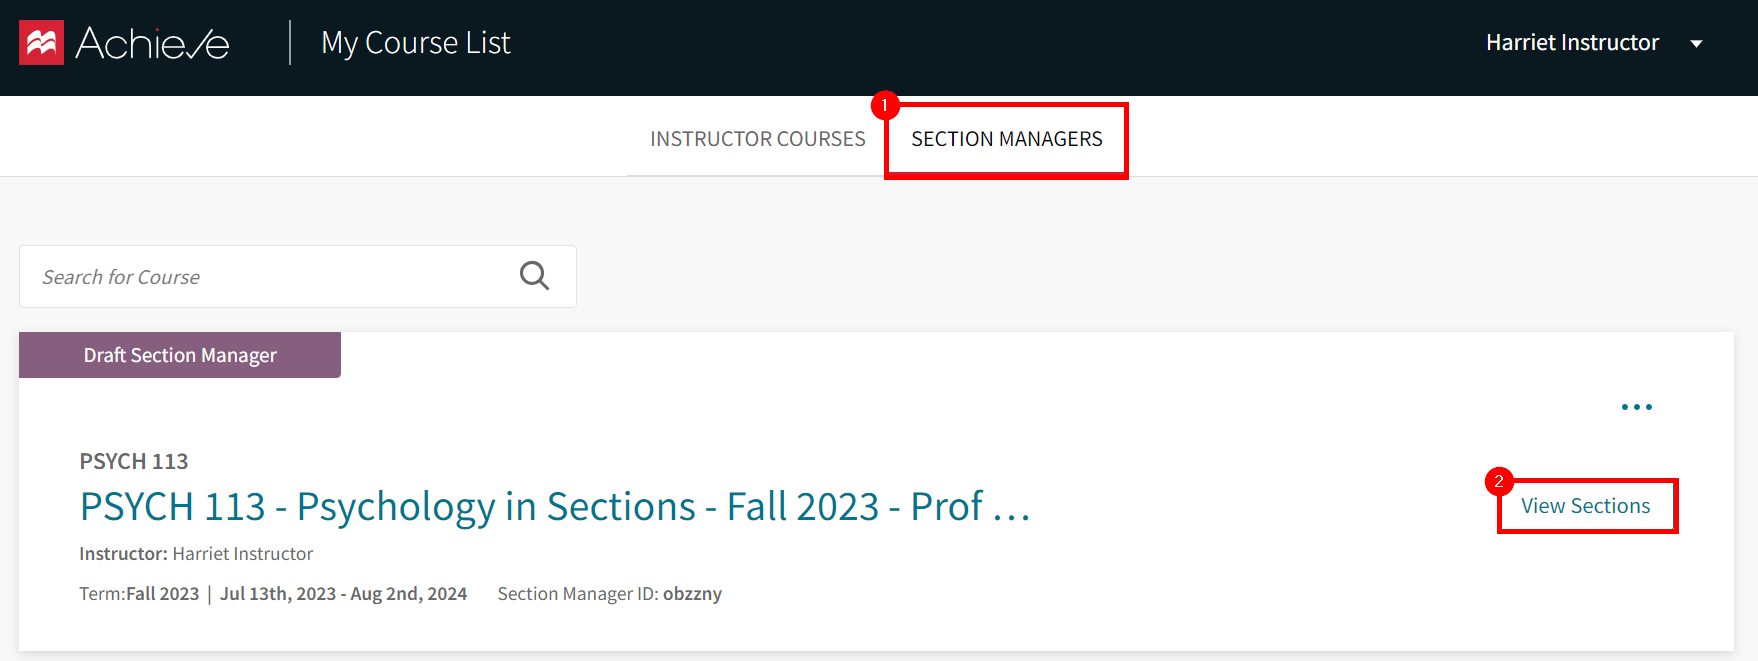Click the Draft Section Manager badge

(x=179, y=354)
